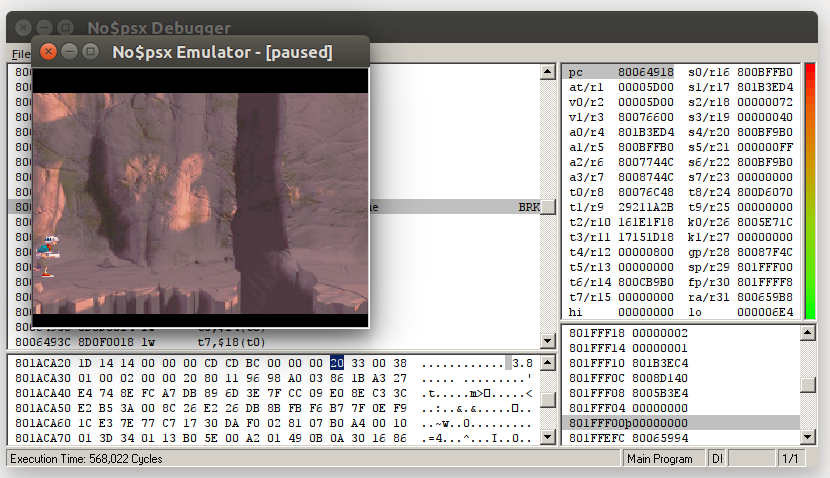Select stack entry 801FFEFC 80065994
The width and height of the screenshot is (830, 478).
[628, 438]
